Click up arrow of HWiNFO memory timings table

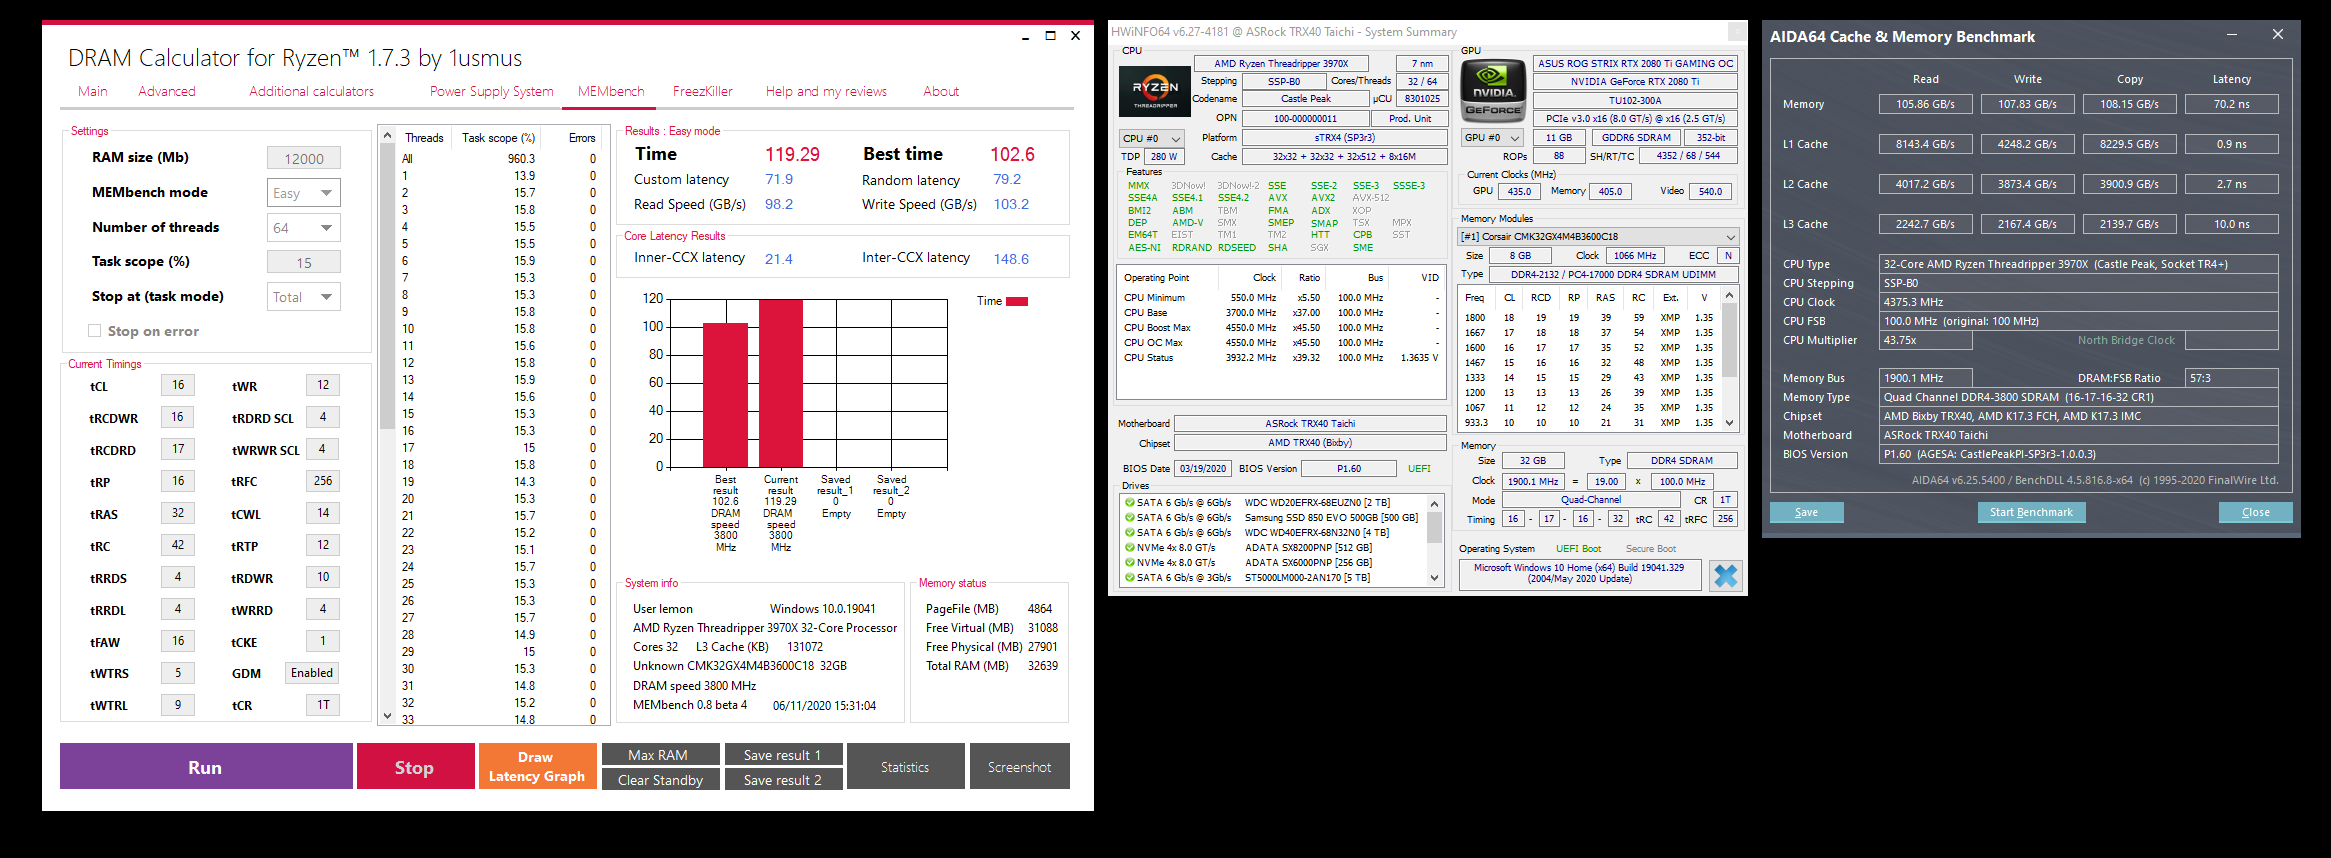(x=1729, y=296)
